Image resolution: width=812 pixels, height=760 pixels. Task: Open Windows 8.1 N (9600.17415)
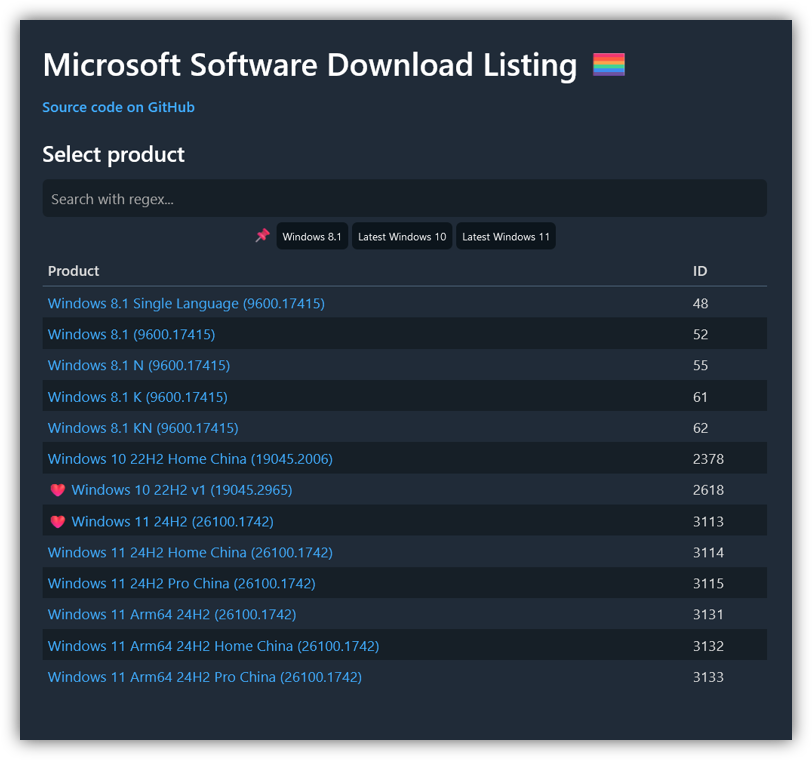click(x=139, y=366)
